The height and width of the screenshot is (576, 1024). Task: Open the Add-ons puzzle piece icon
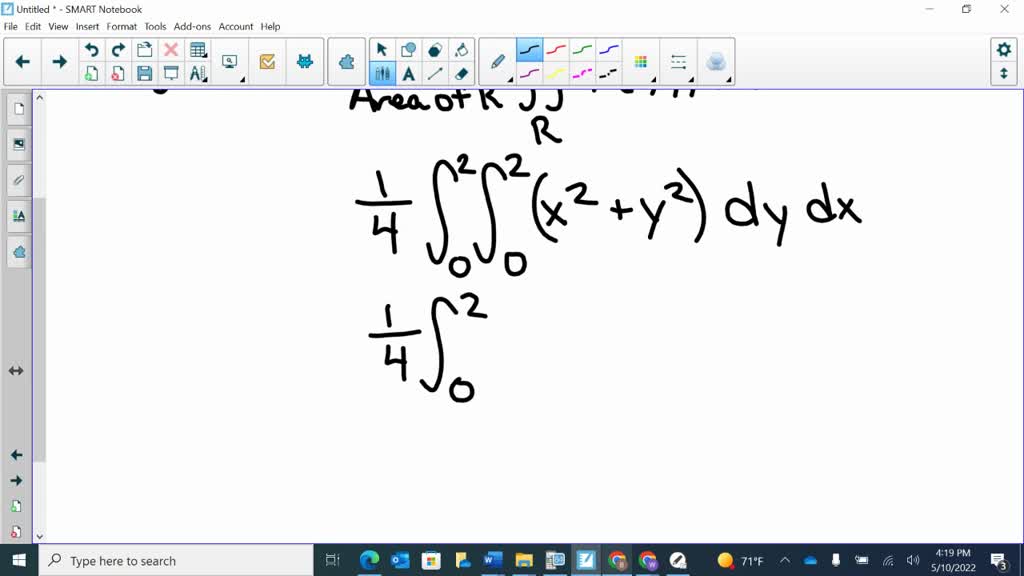point(346,62)
